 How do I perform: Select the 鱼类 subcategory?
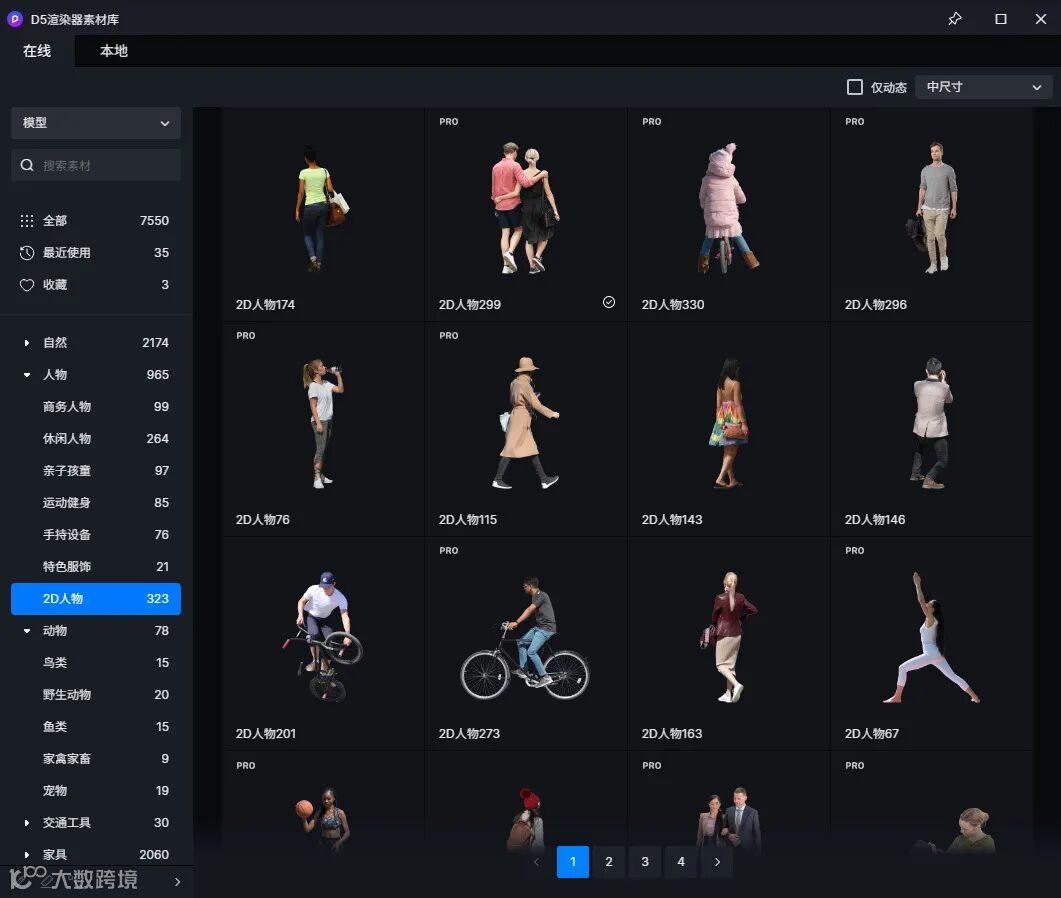click(96, 727)
